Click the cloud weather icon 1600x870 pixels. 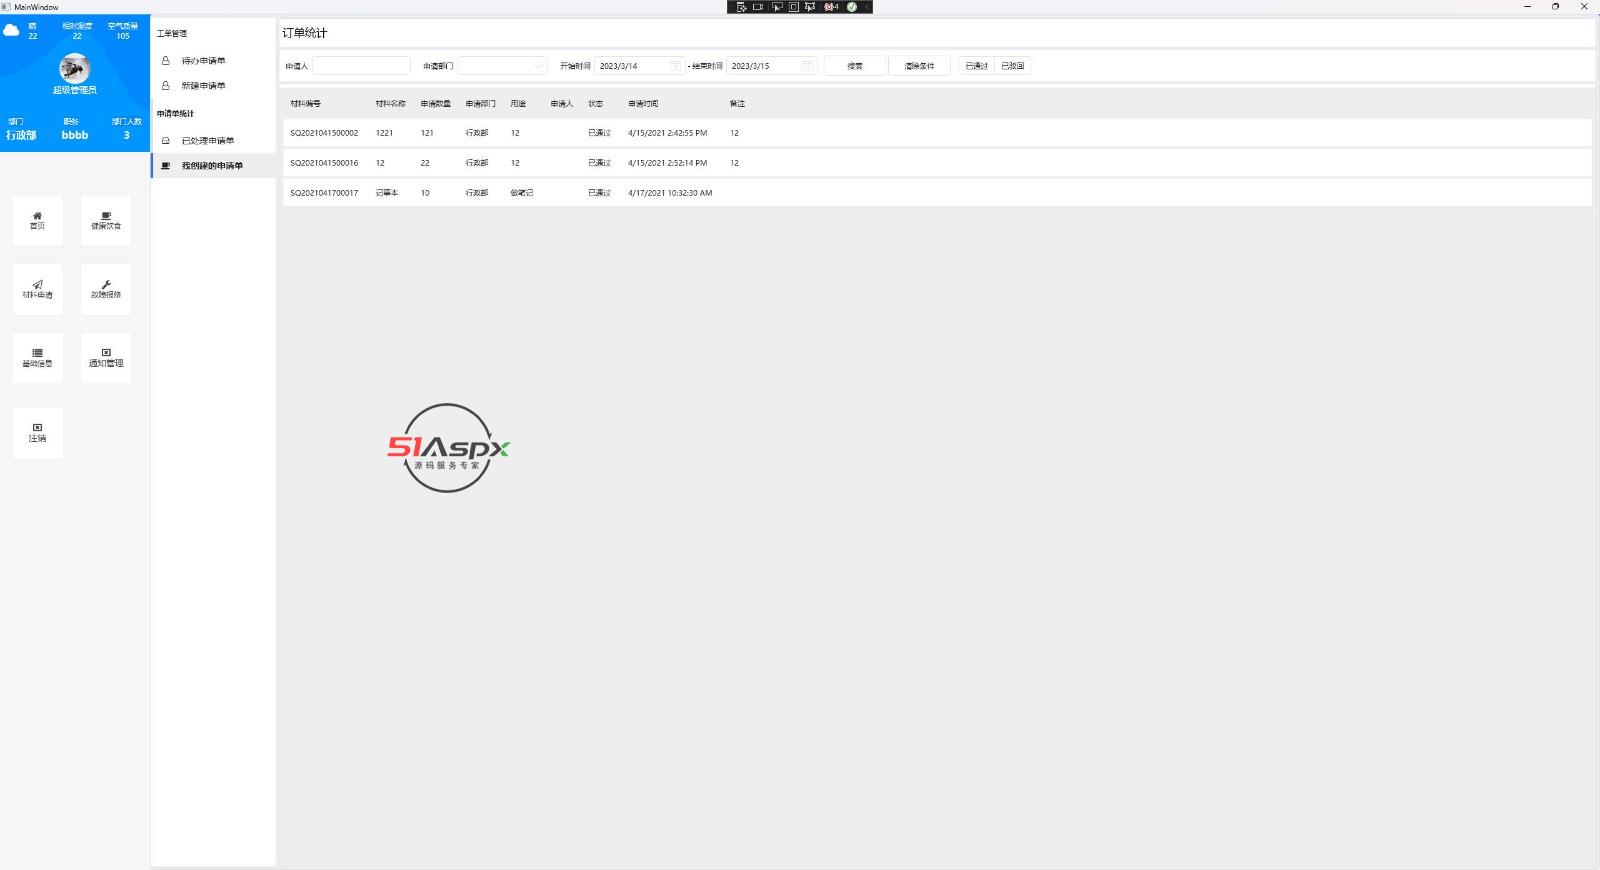(x=11, y=30)
